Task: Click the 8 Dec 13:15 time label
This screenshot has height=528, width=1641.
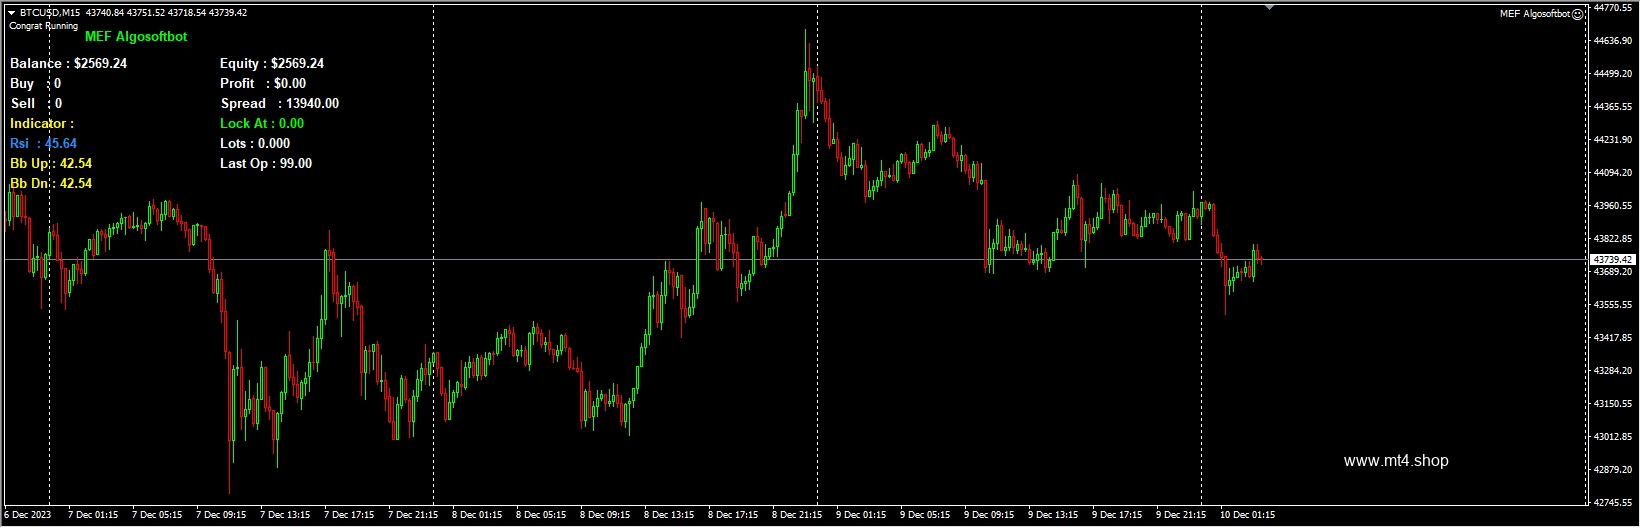Action: (669, 515)
